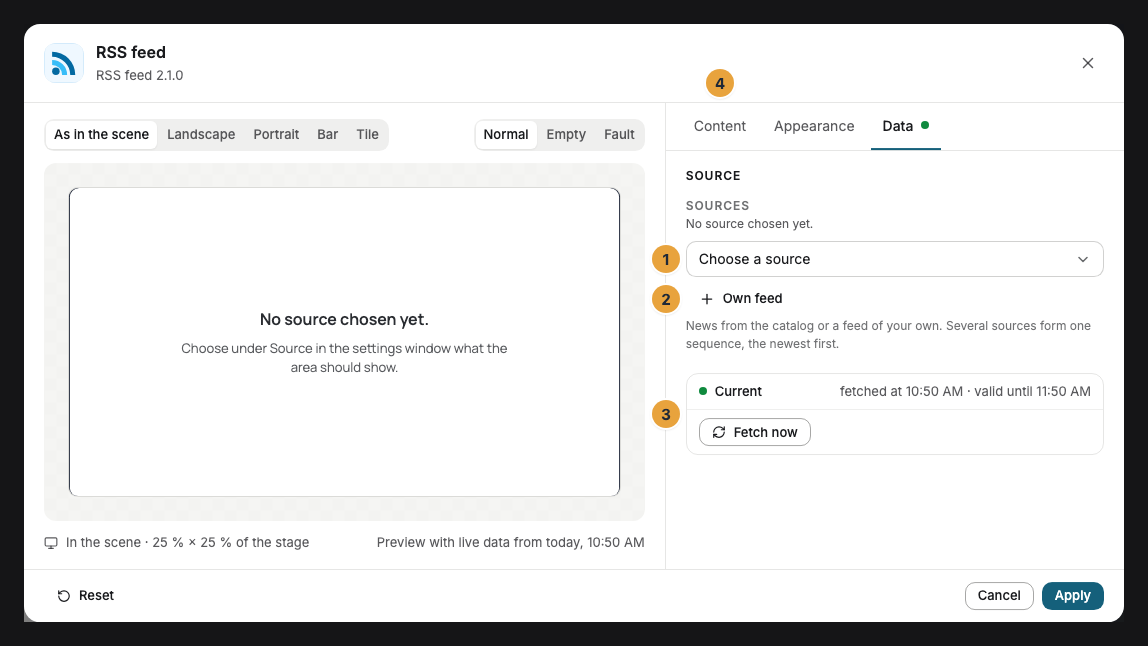This screenshot has height=646, width=1148.
Task: Click the SOURCES label
Action: click(x=718, y=206)
